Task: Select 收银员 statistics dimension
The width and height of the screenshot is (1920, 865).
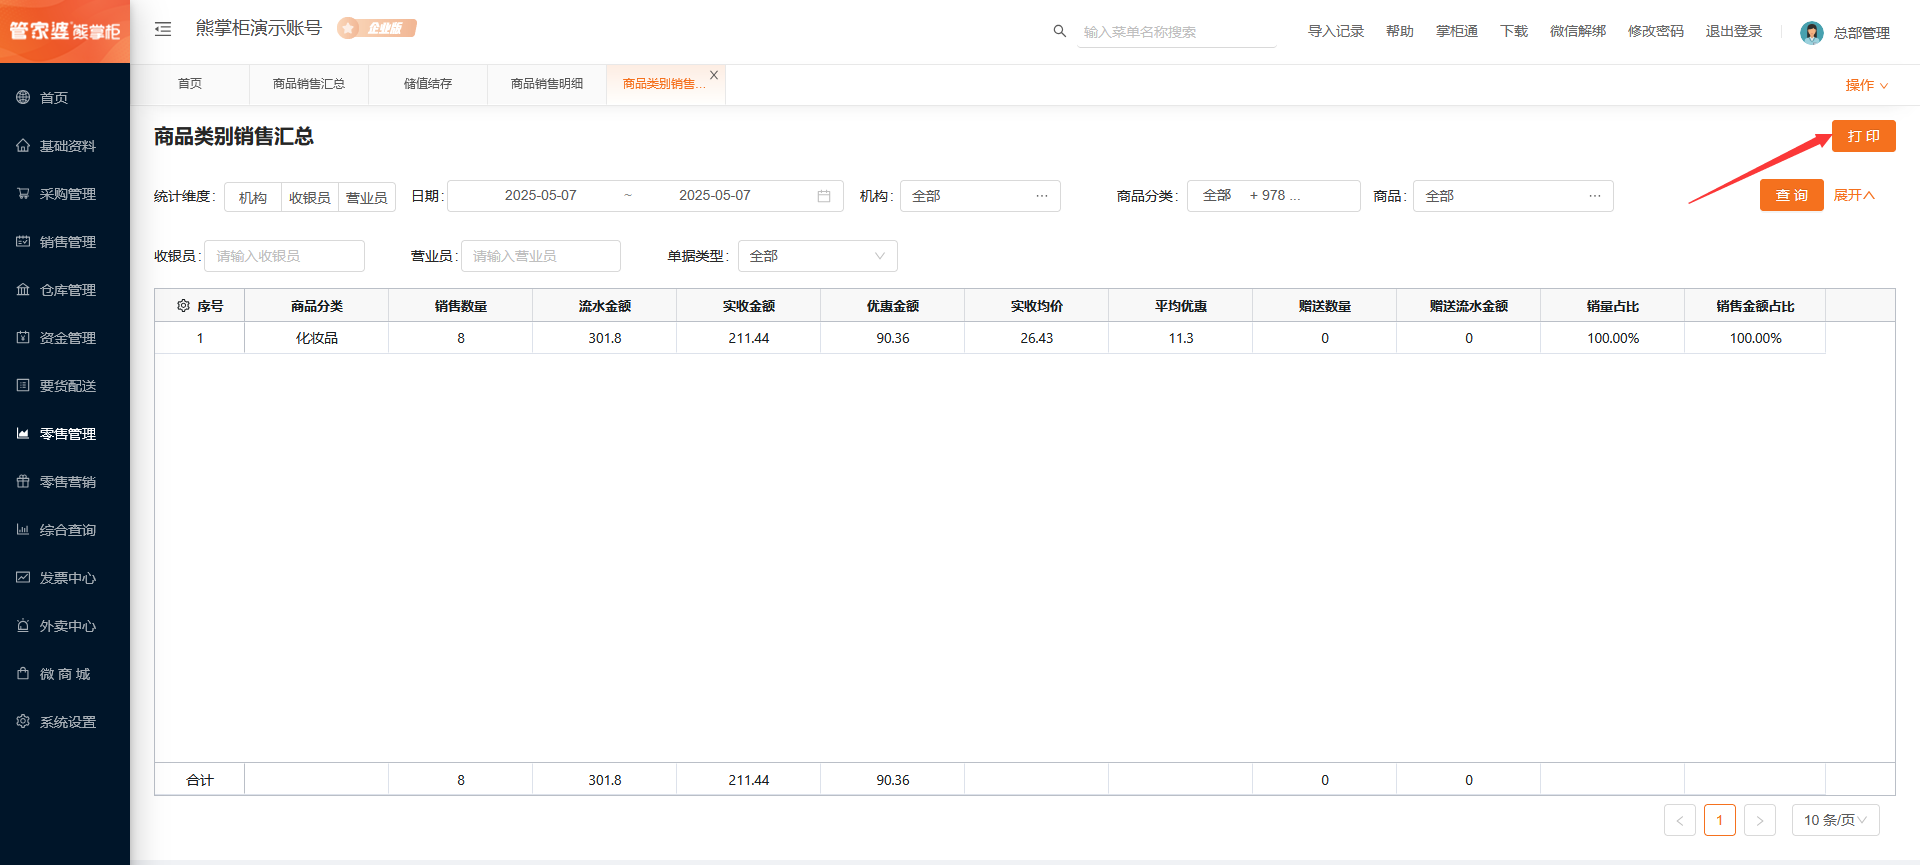Action: click(x=310, y=197)
